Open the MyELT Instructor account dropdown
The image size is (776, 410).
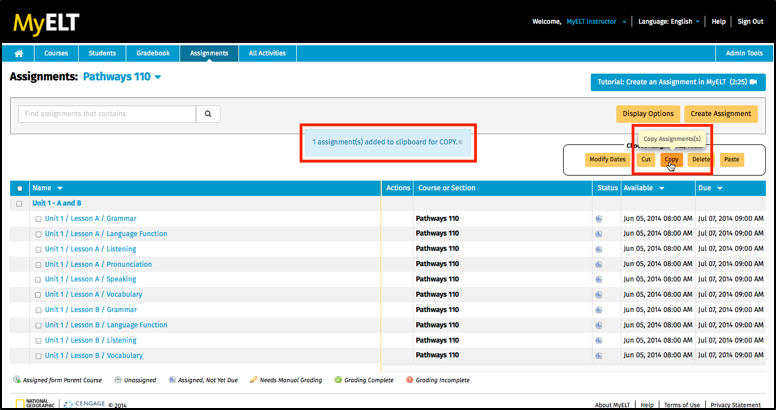click(x=596, y=22)
